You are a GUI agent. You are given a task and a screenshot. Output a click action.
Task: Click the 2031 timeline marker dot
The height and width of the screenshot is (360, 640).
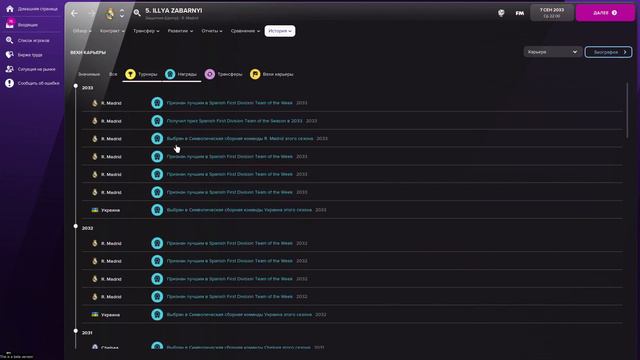76,331
